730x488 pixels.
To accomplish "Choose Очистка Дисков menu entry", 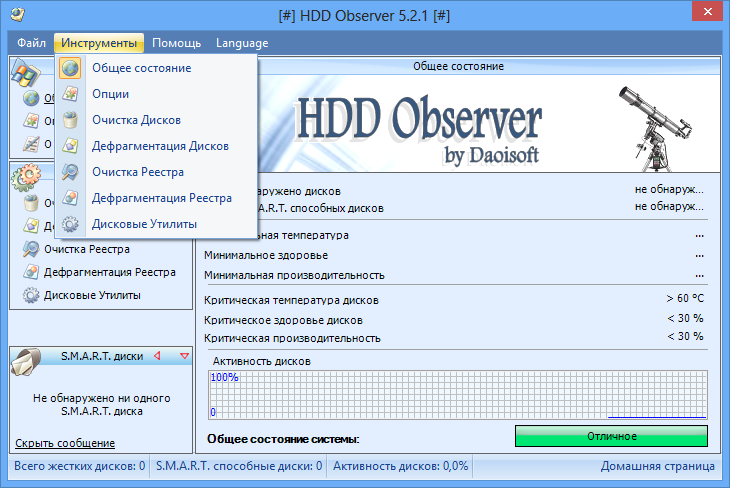I will coord(156,120).
